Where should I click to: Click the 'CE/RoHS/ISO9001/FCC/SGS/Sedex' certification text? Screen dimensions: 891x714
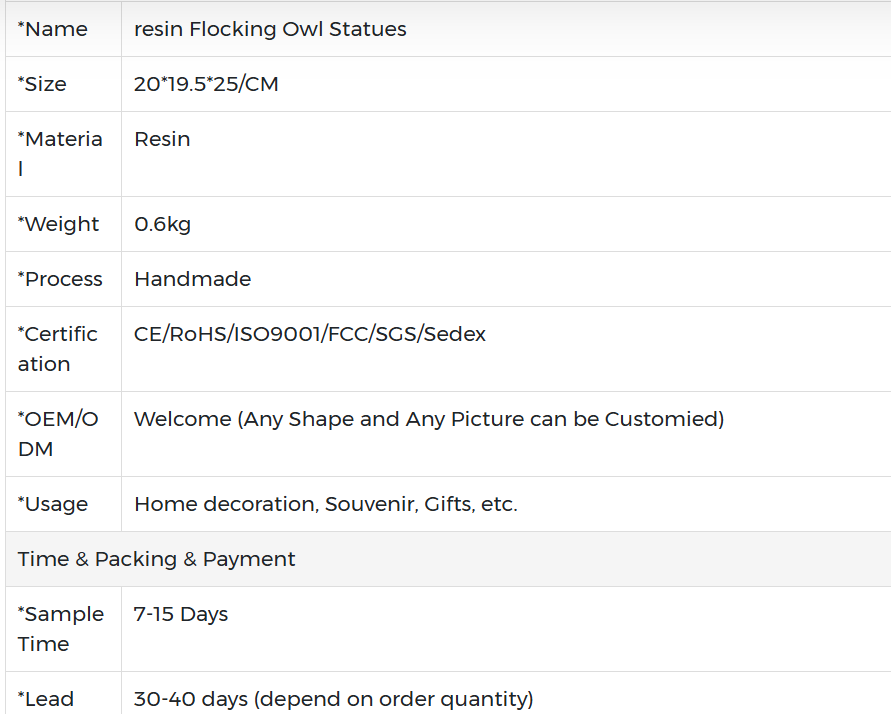[310, 334]
